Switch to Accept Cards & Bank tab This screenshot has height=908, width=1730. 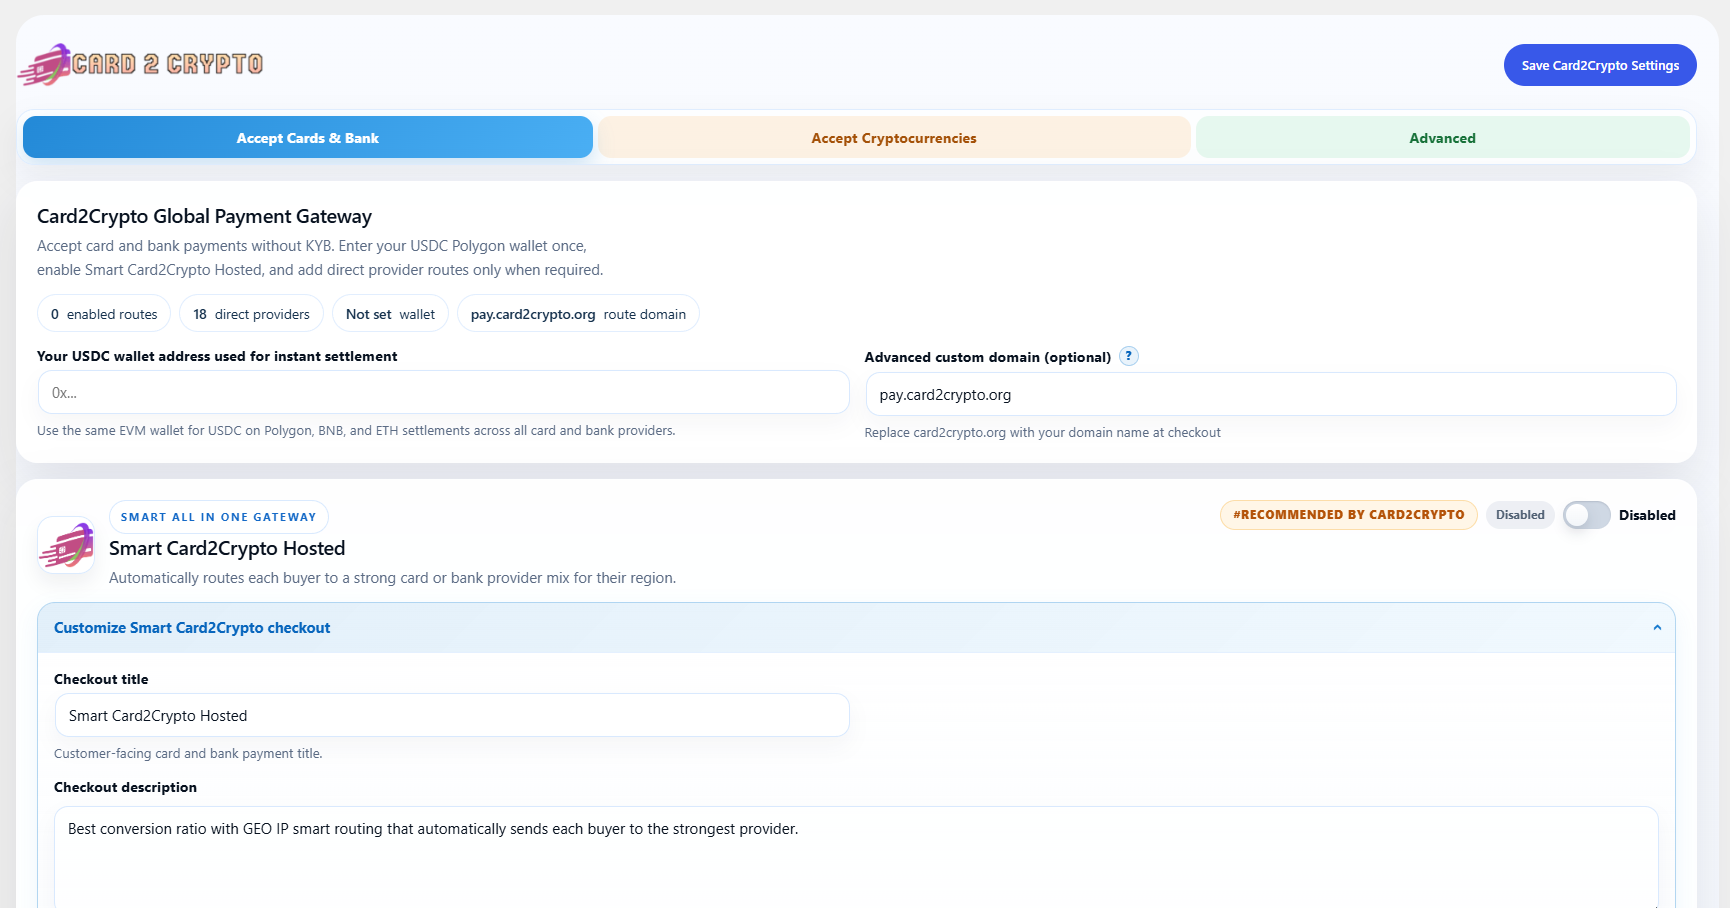pyautogui.click(x=308, y=138)
